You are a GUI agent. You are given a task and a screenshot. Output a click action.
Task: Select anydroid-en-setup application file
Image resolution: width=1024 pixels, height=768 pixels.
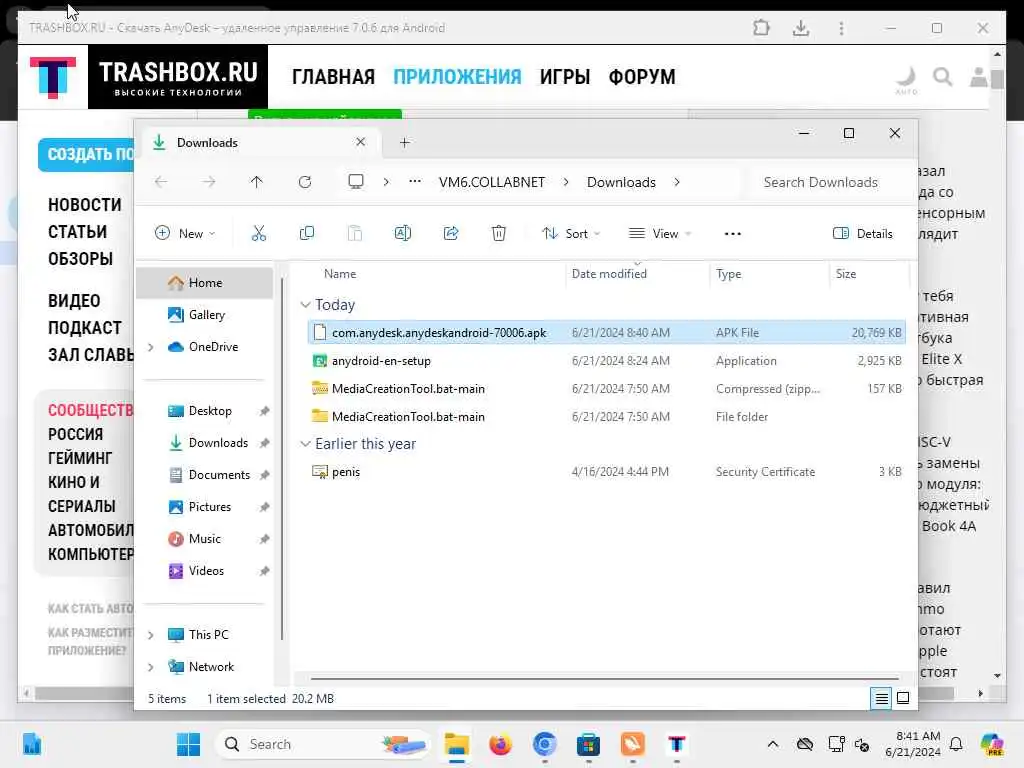pos(606,360)
